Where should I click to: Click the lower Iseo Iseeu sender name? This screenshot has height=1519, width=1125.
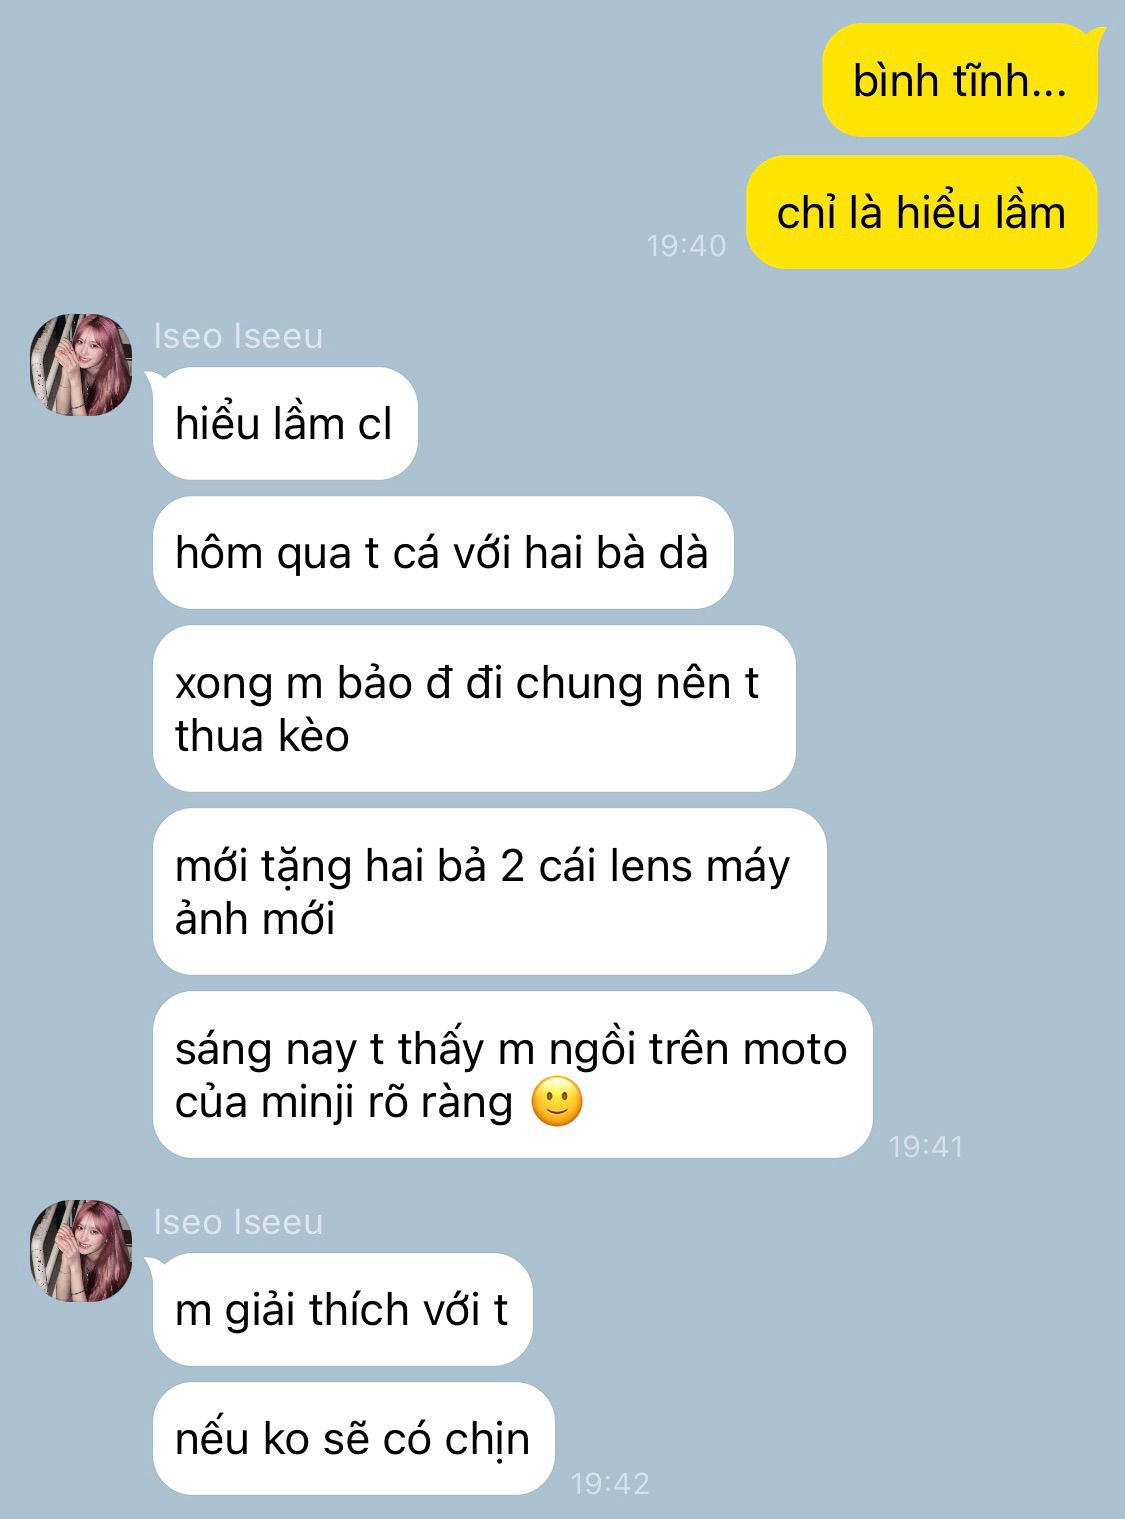(238, 1222)
